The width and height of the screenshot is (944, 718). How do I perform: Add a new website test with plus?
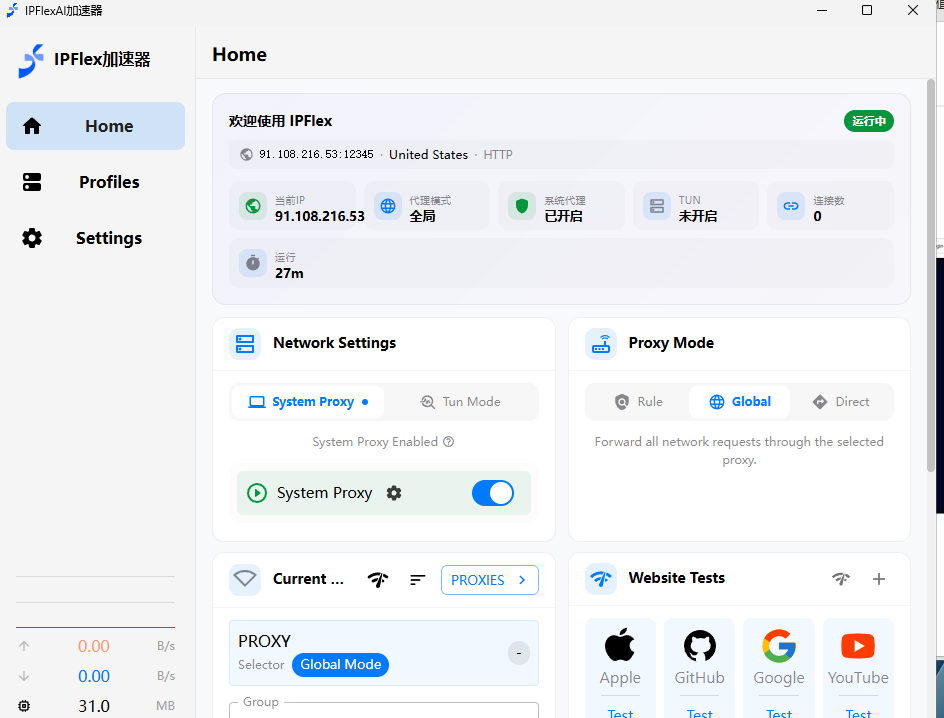[879, 579]
